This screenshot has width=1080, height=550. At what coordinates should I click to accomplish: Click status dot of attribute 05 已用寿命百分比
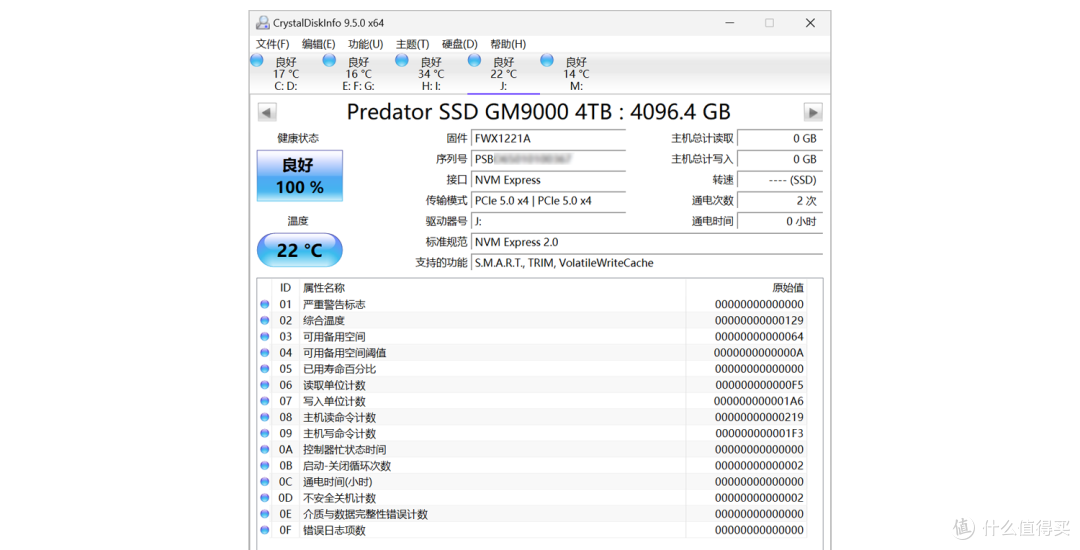[264, 369]
